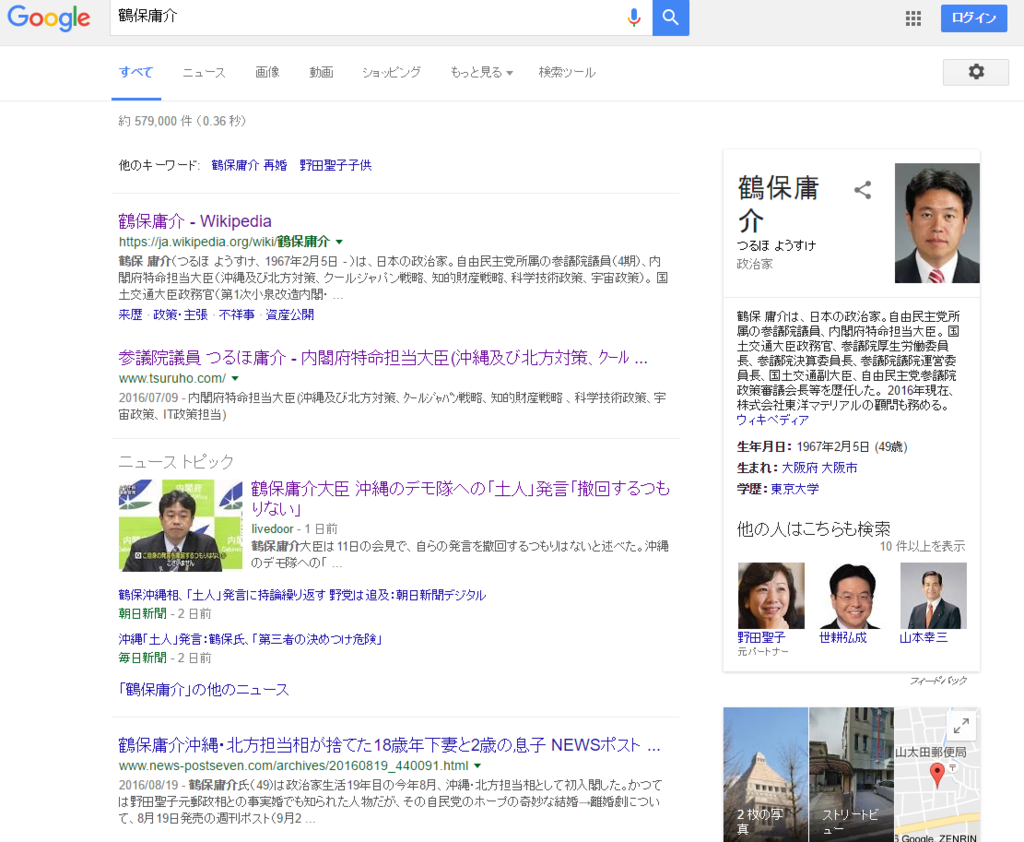The image size is (1024, 842).
Task: Expand the もっと見る dropdown
Action: [481, 73]
